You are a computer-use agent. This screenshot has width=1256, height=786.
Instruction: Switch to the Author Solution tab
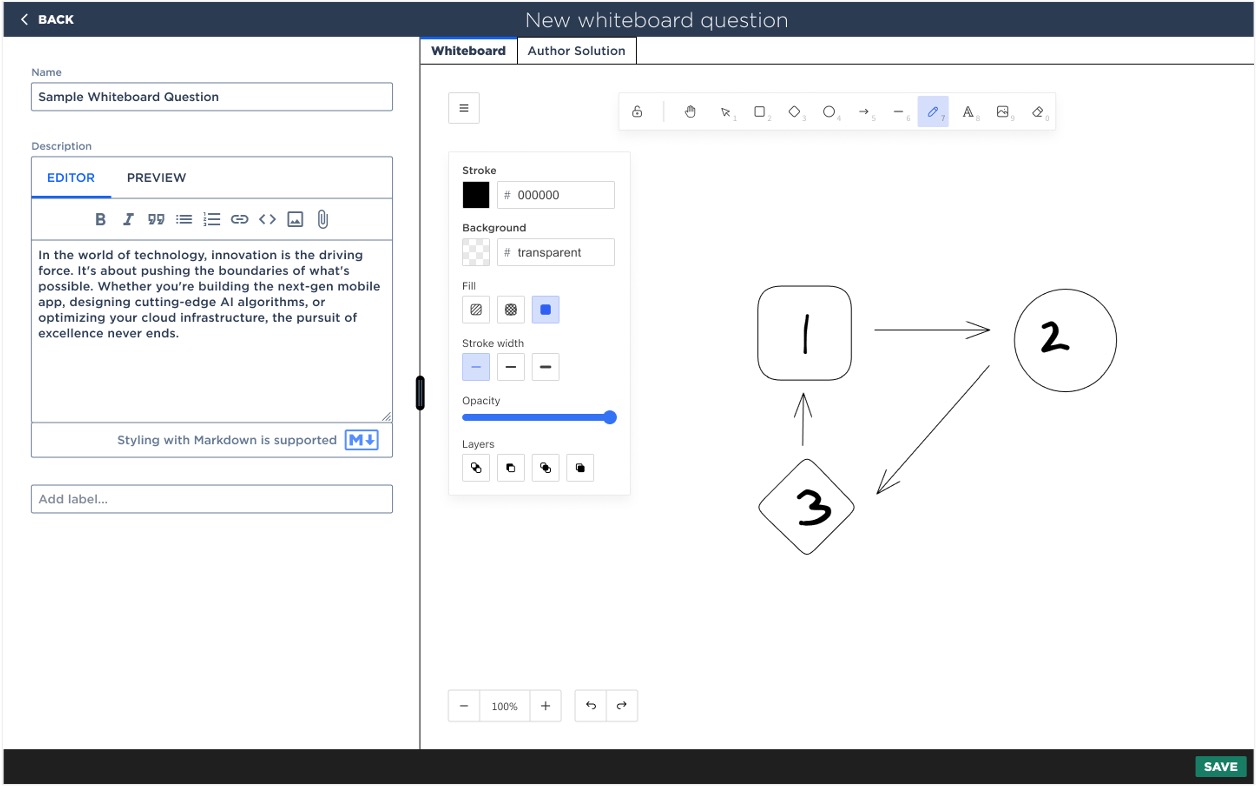576,51
